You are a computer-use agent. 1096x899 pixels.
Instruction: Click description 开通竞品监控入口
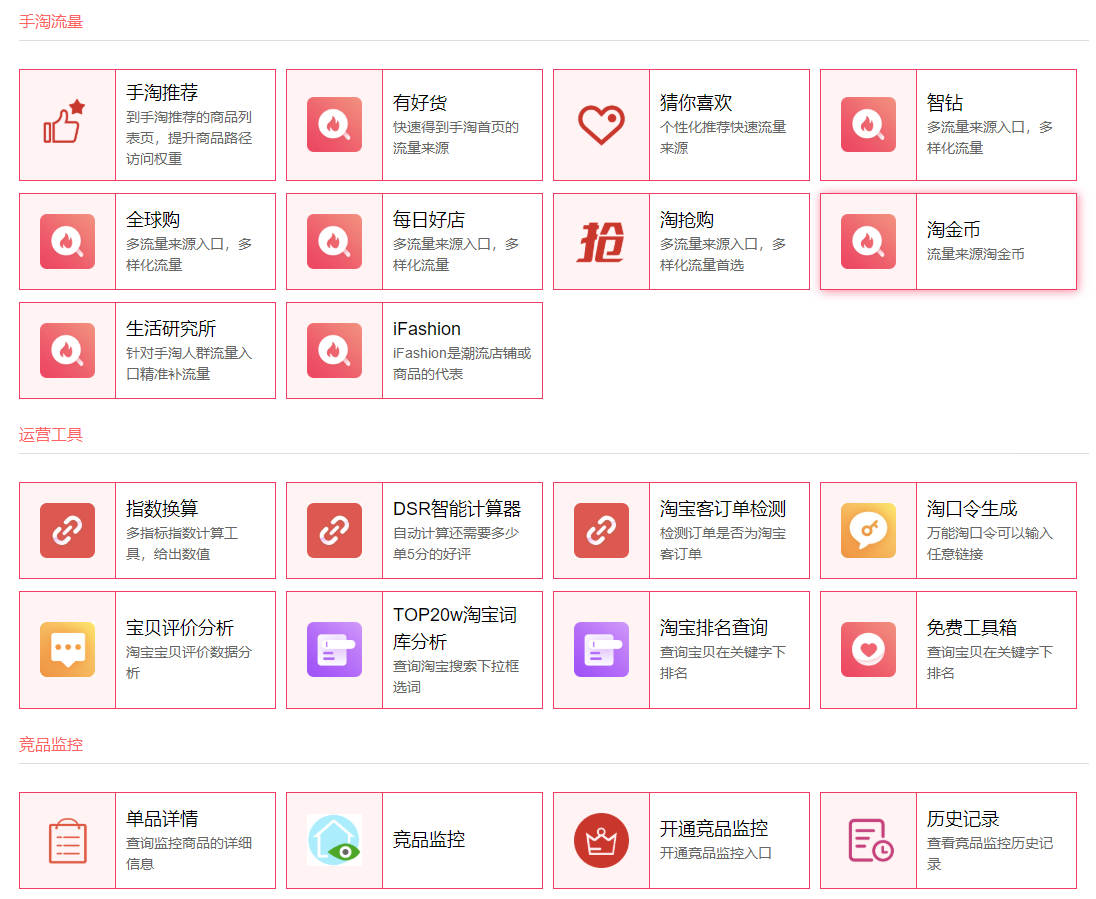point(716,853)
